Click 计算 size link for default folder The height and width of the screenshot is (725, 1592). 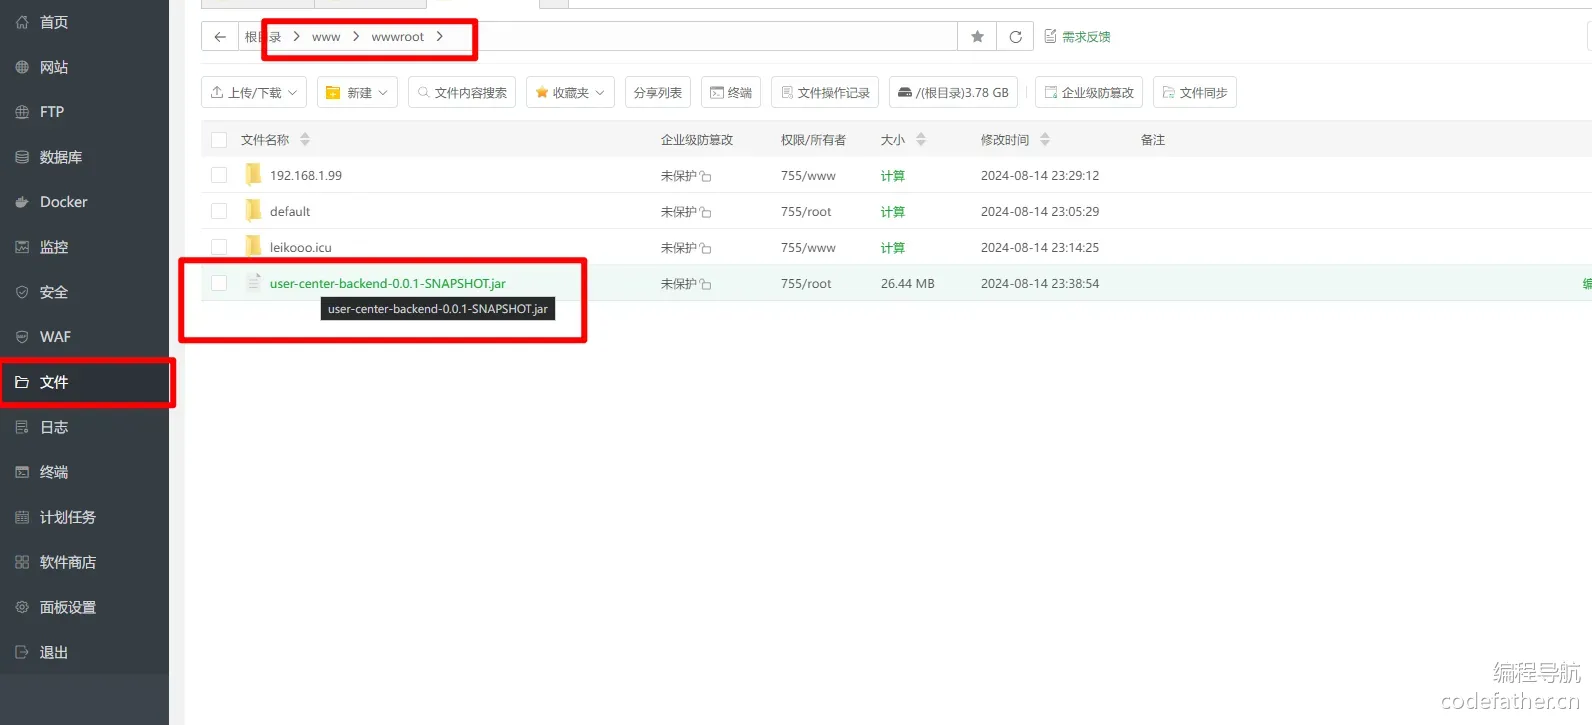pyautogui.click(x=892, y=212)
